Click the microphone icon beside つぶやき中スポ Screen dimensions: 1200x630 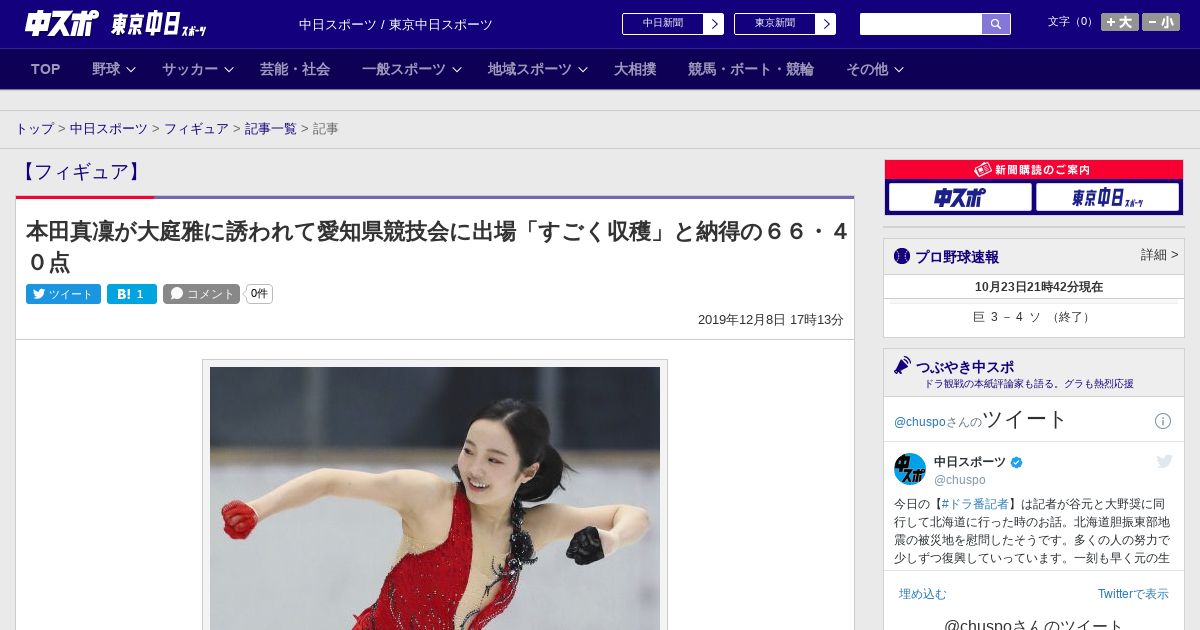[903, 366]
